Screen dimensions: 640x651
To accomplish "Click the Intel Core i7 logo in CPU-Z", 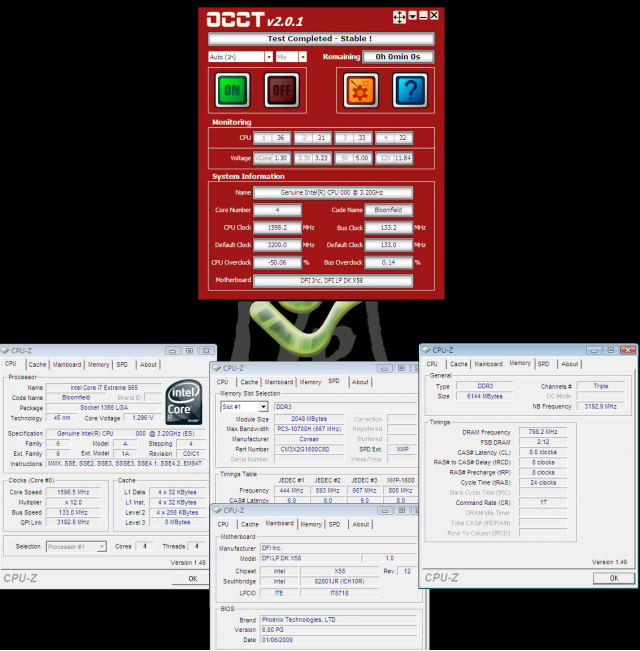I will (184, 402).
